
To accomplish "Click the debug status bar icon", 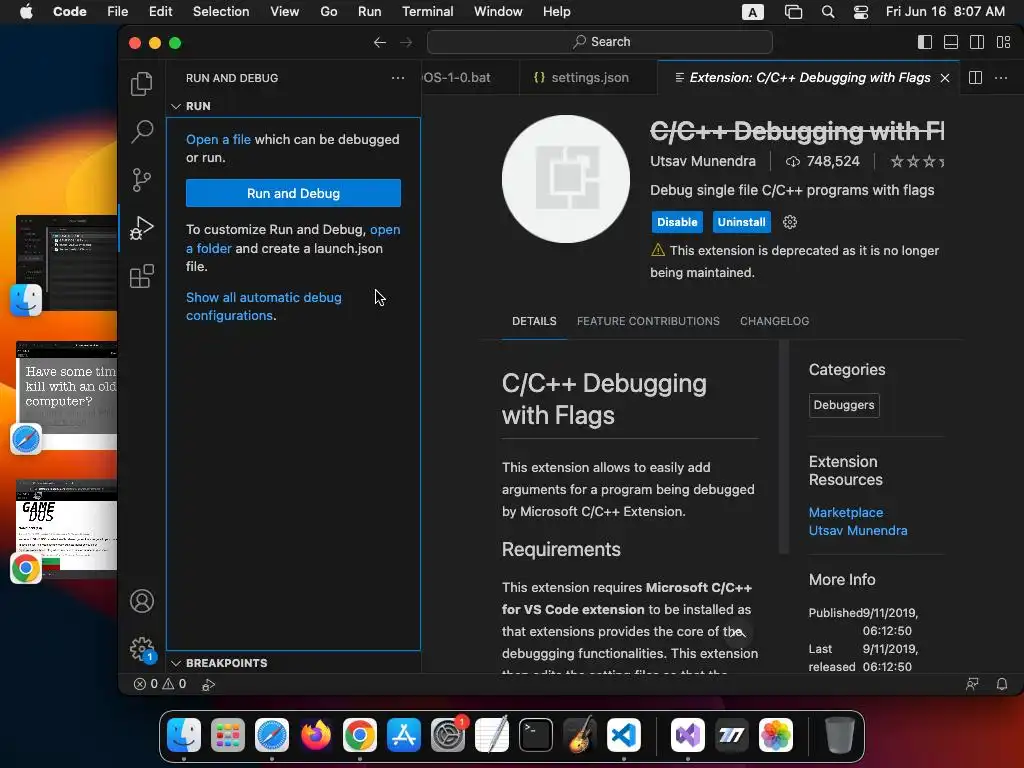I will tap(208, 684).
